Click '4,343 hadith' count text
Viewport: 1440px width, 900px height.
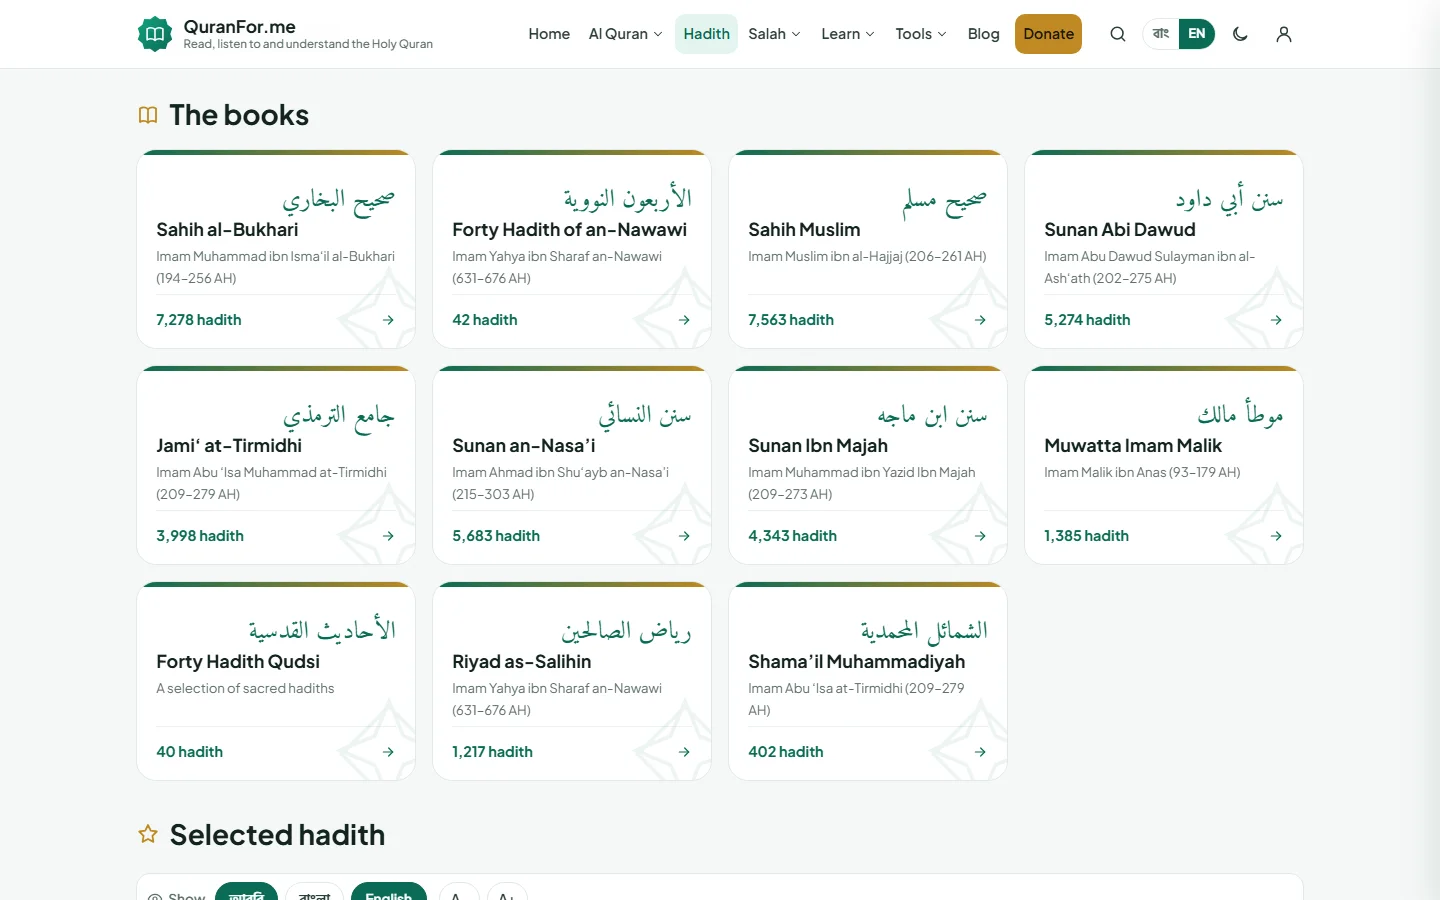click(x=793, y=536)
